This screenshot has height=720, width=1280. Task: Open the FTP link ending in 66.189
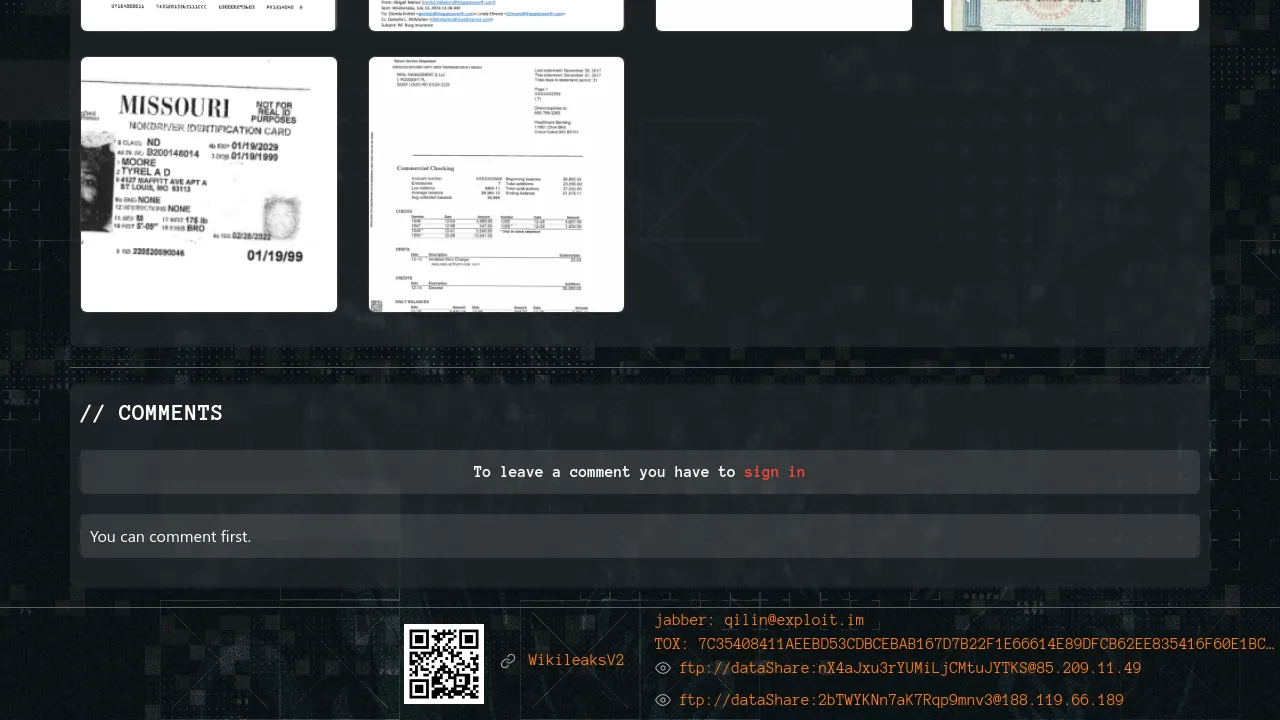click(x=901, y=700)
